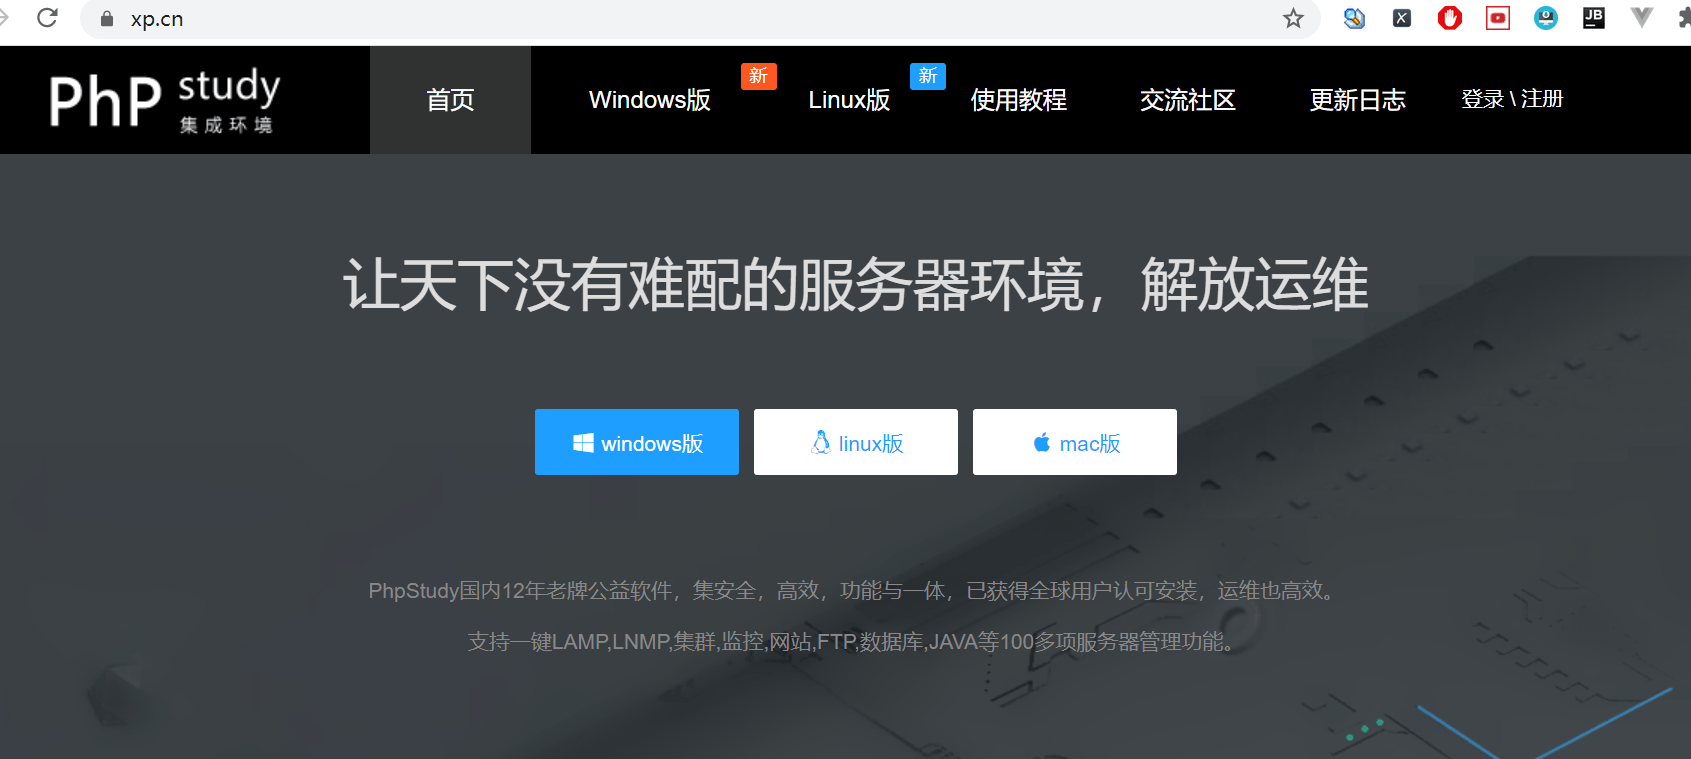Click the red stop-hand ad blocker extension

click(x=1449, y=18)
